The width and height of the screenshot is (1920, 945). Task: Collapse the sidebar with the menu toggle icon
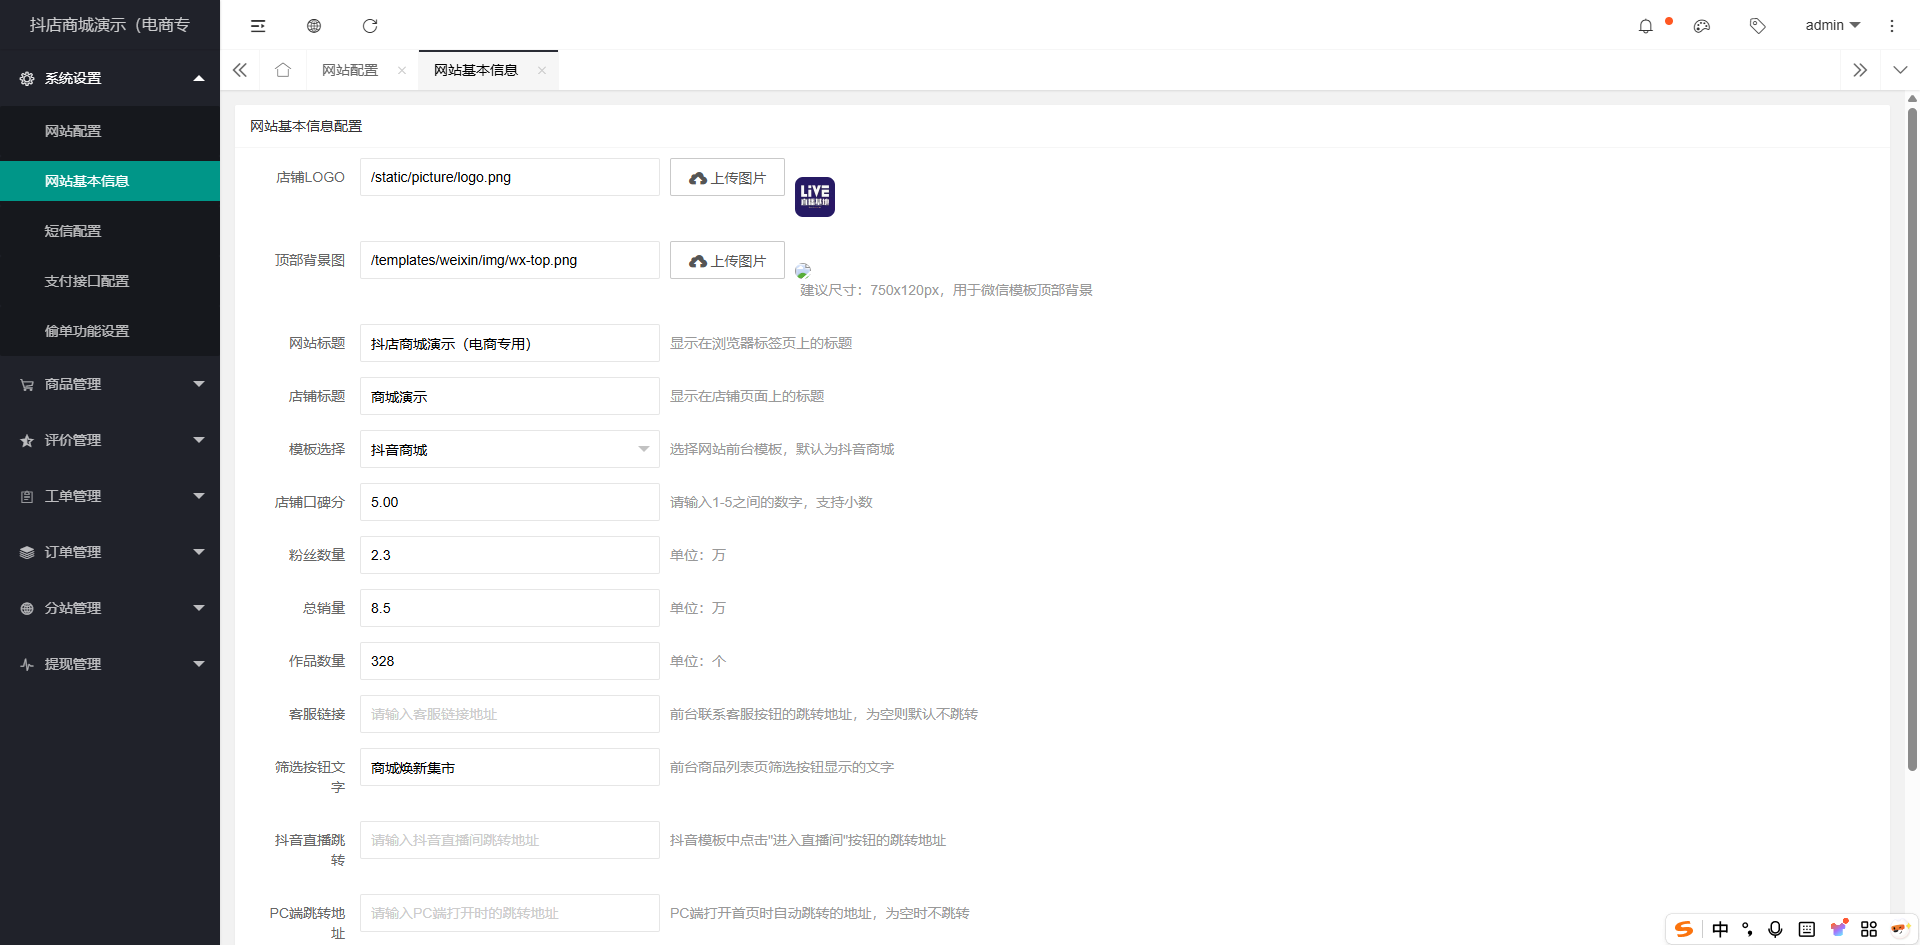point(258,26)
